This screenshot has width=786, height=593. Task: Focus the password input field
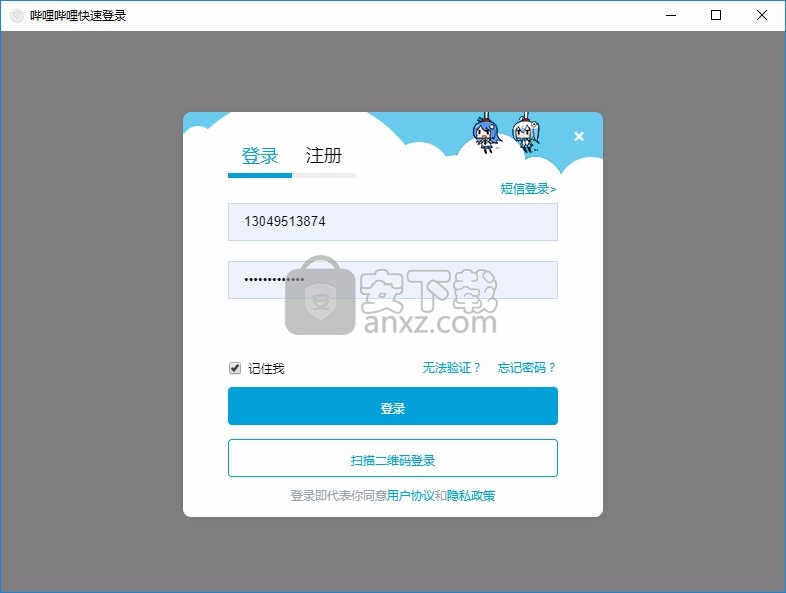tap(392, 280)
